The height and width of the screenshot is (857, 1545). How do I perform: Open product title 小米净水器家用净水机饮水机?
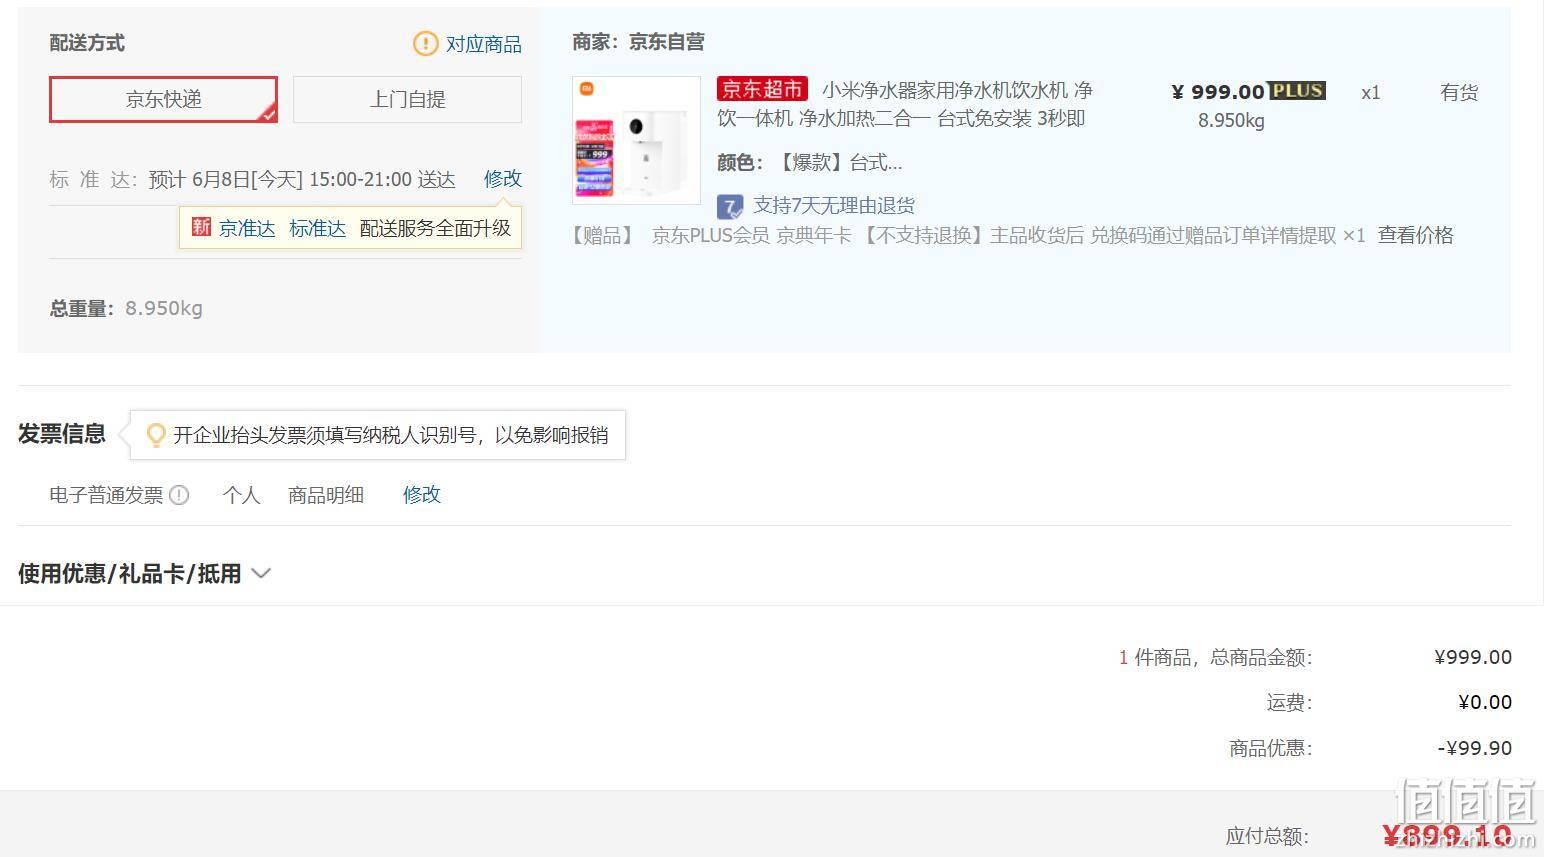tap(905, 104)
